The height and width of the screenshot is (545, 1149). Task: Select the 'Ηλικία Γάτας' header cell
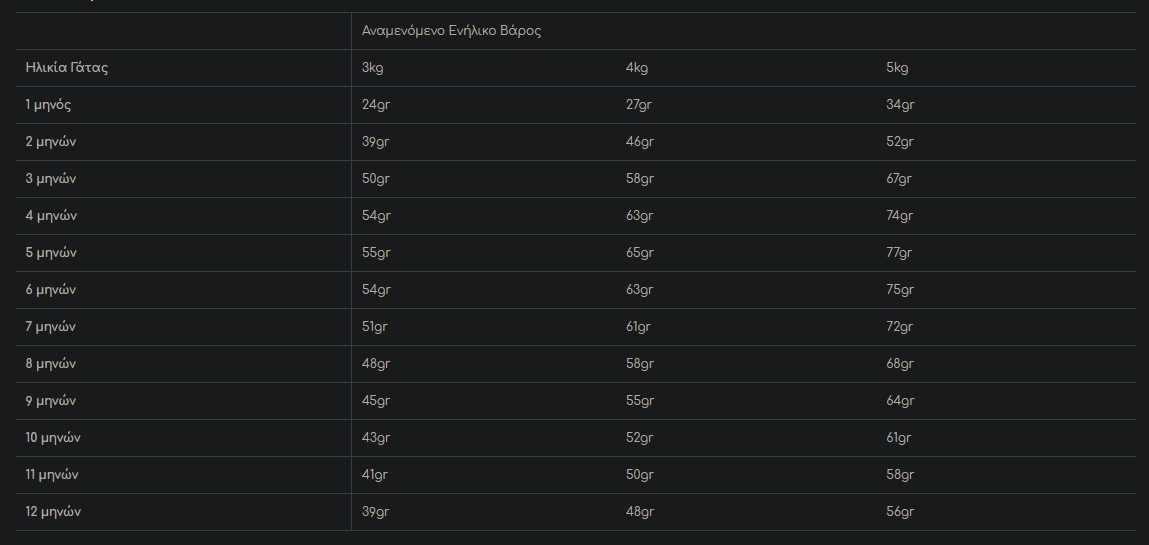click(67, 68)
